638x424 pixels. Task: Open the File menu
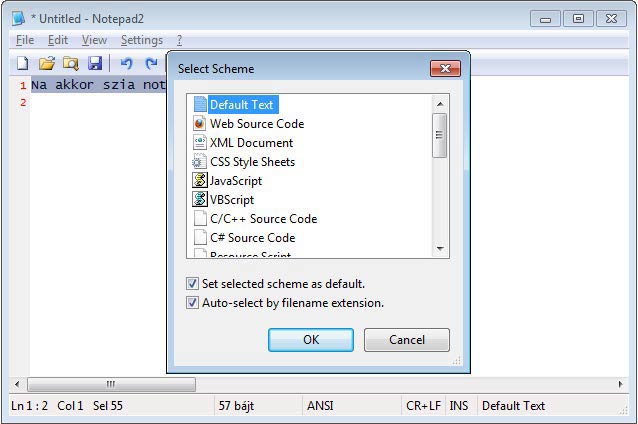click(25, 40)
